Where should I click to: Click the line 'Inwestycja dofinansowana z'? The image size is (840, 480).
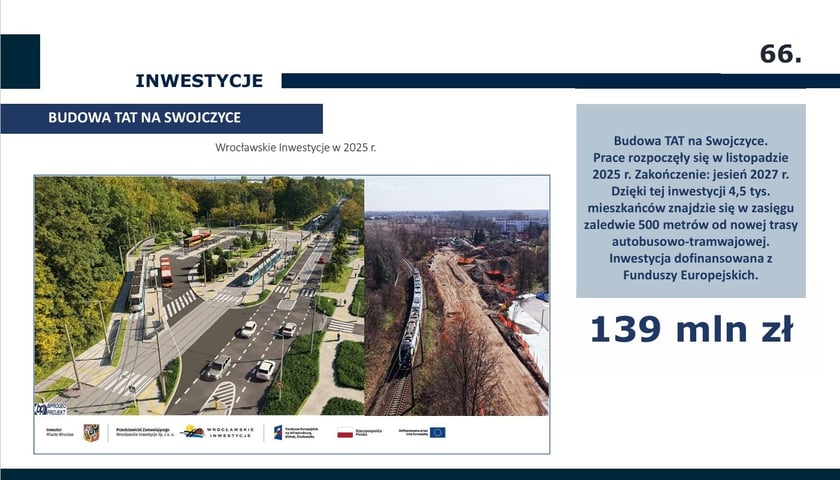pos(691,258)
